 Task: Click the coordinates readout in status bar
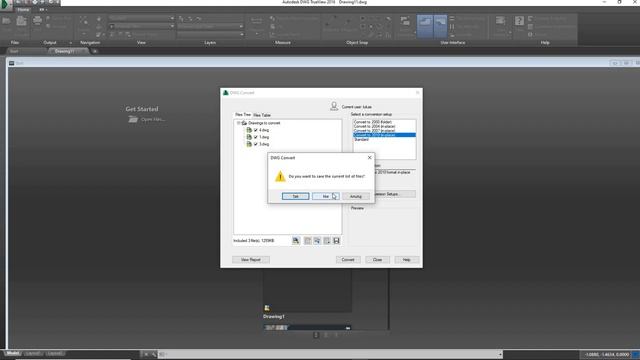607,354
